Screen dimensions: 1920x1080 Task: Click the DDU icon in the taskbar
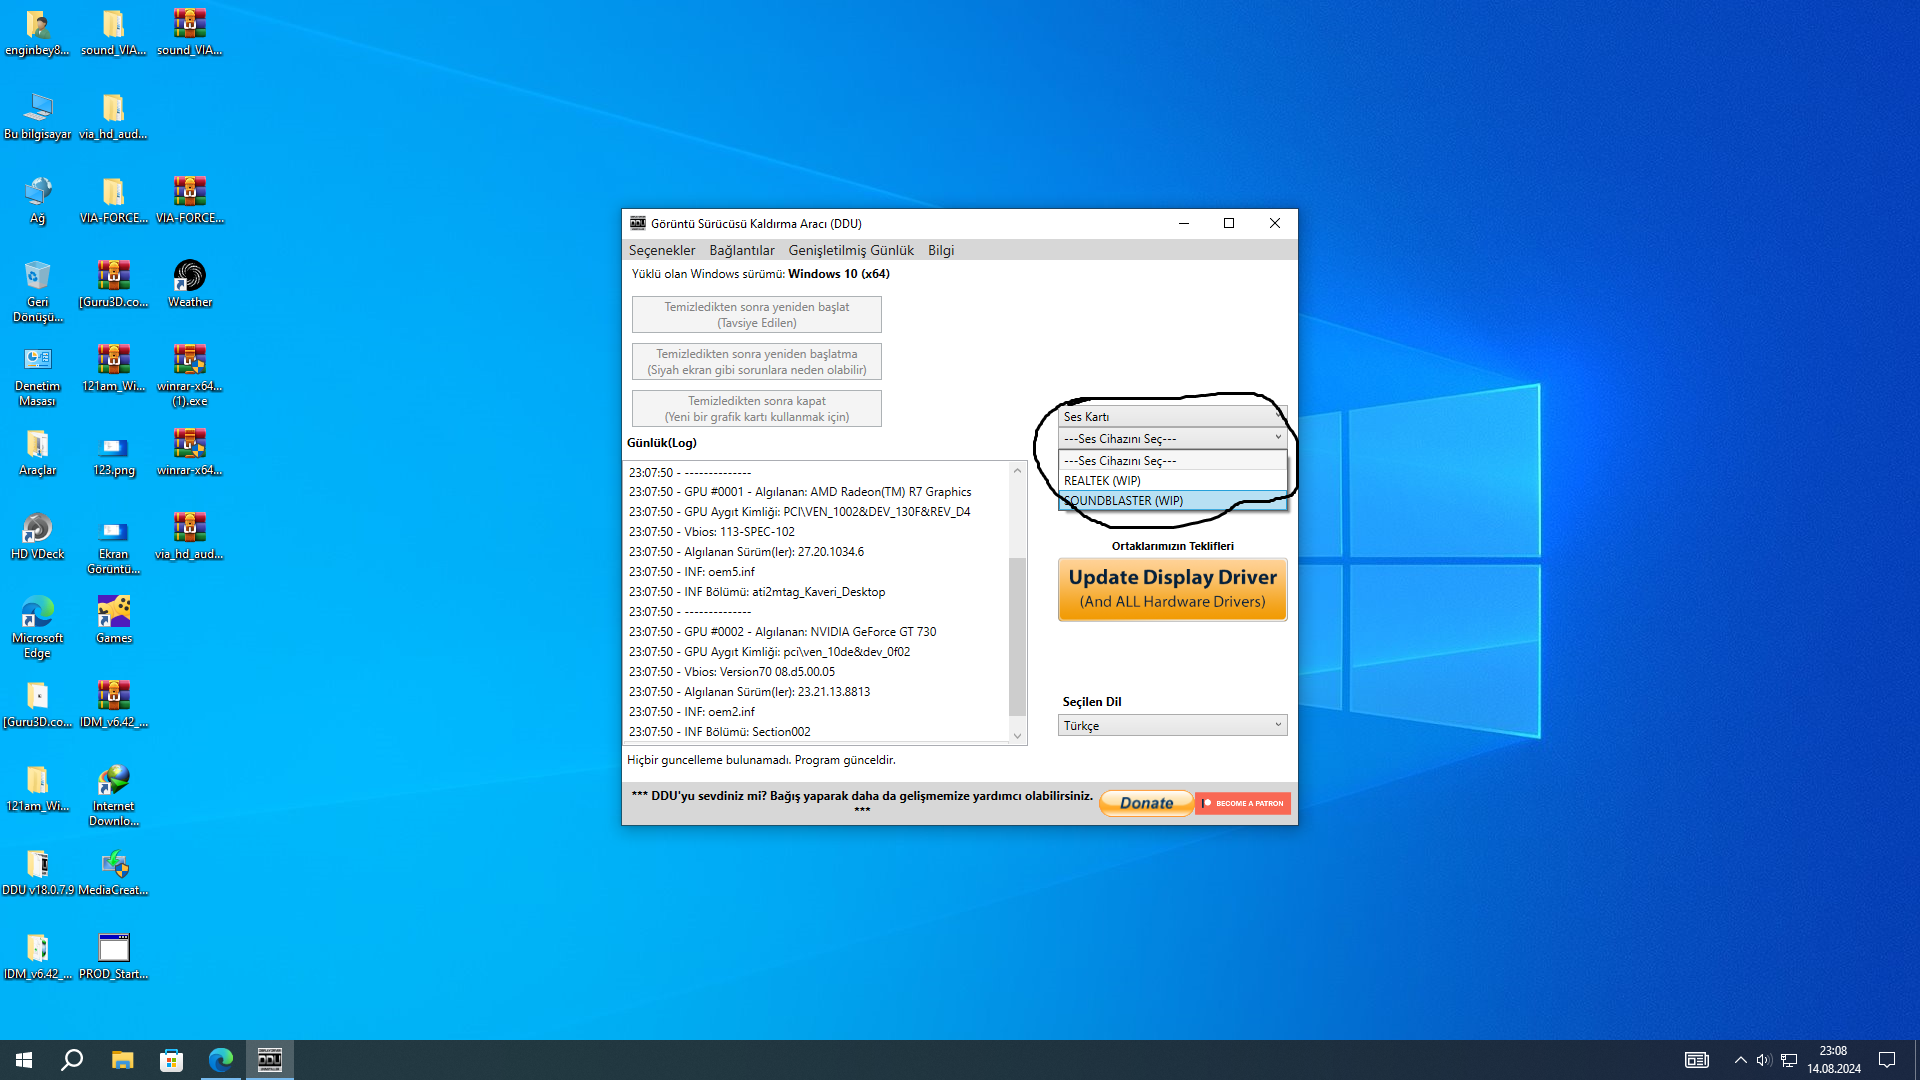tap(270, 1060)
